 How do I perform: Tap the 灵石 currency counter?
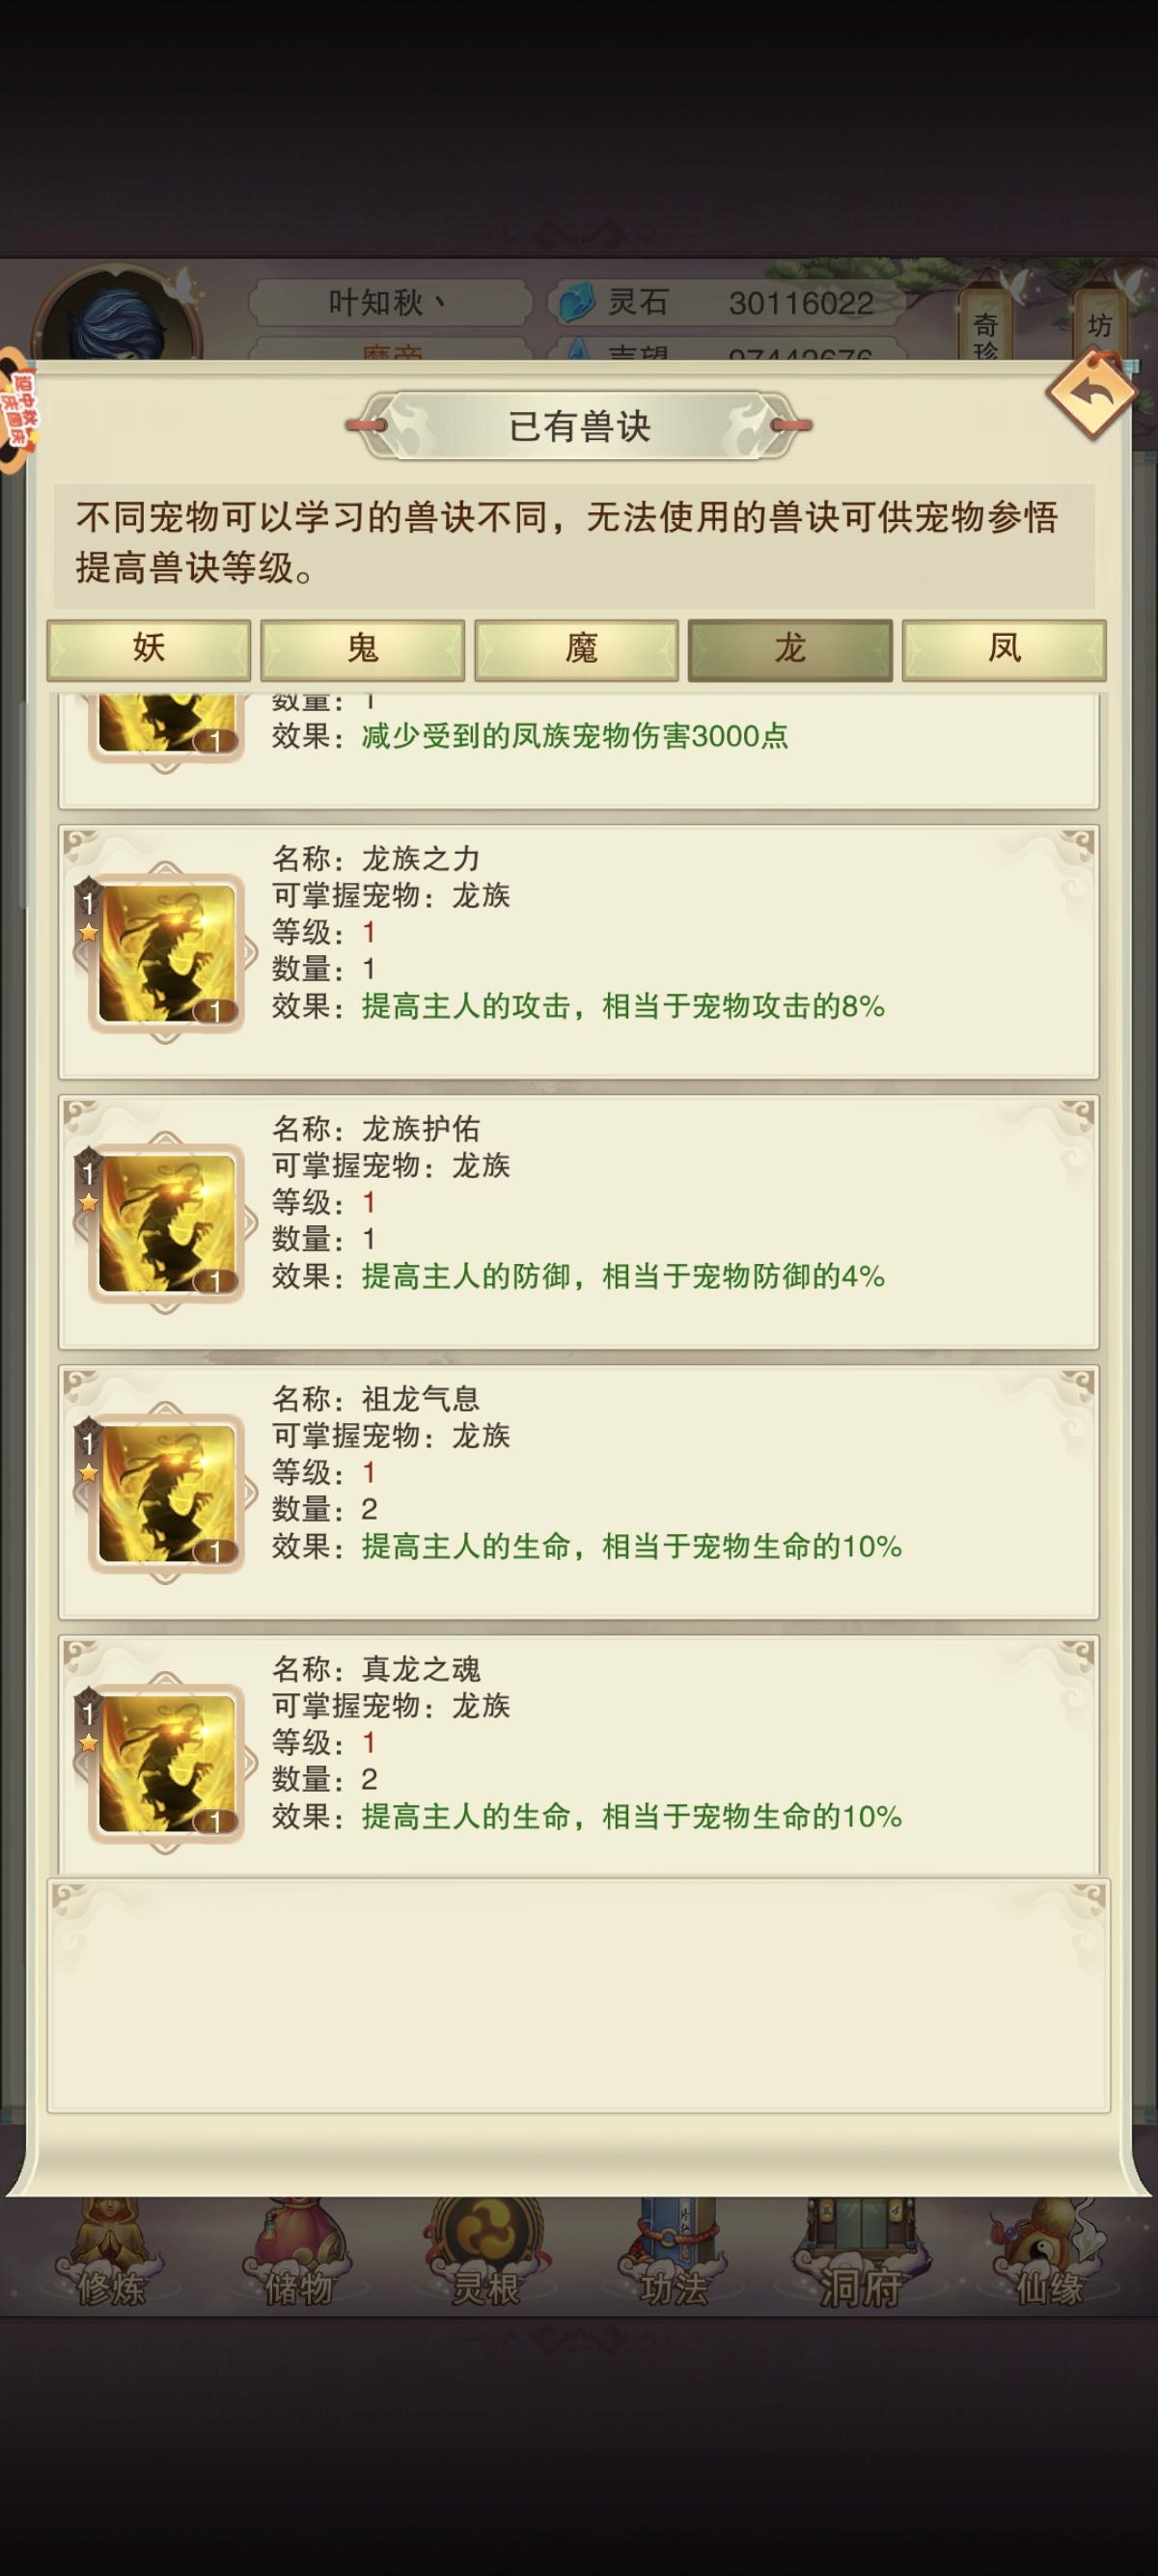coord(725,303)
